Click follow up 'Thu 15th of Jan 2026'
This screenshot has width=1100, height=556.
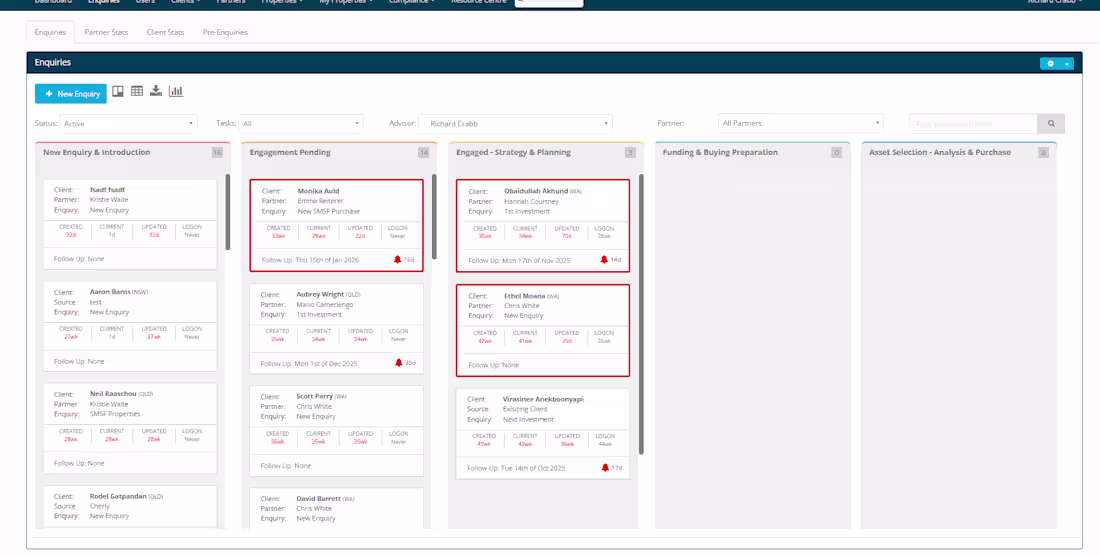point(326,260)
